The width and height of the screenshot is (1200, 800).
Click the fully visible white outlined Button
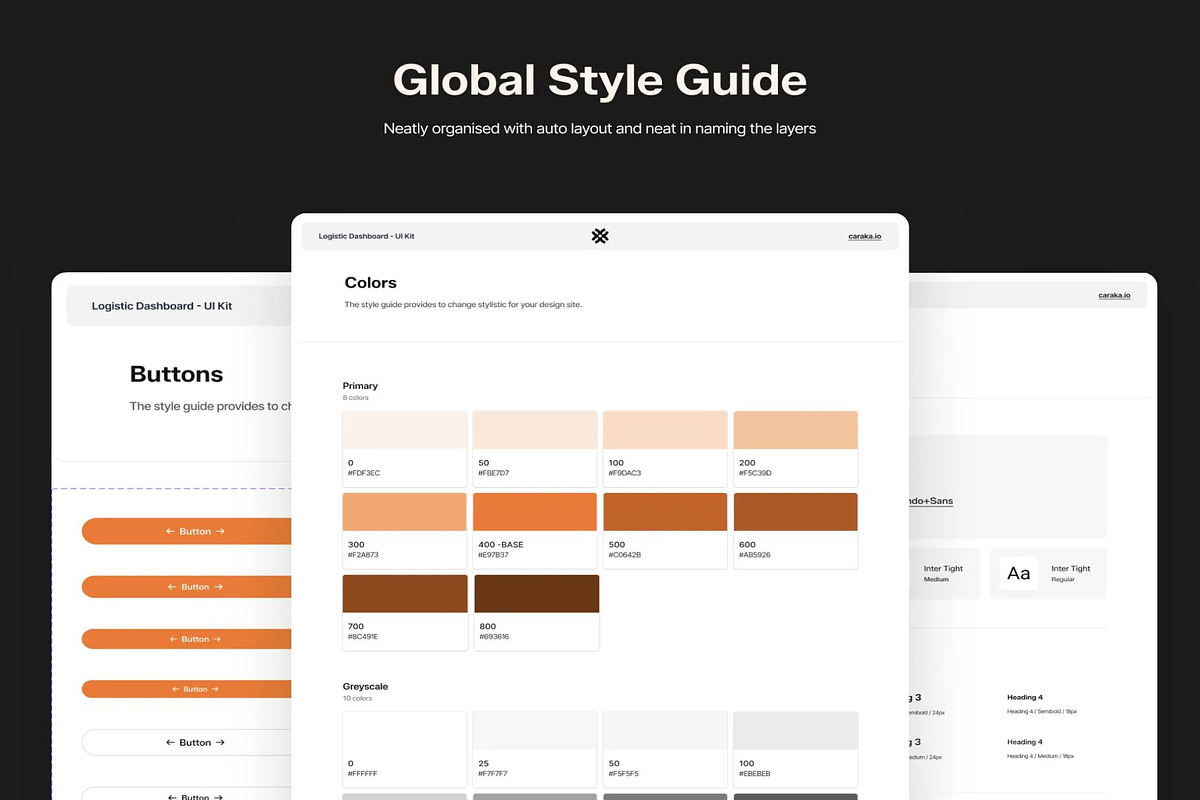click(x=186, y=742)
